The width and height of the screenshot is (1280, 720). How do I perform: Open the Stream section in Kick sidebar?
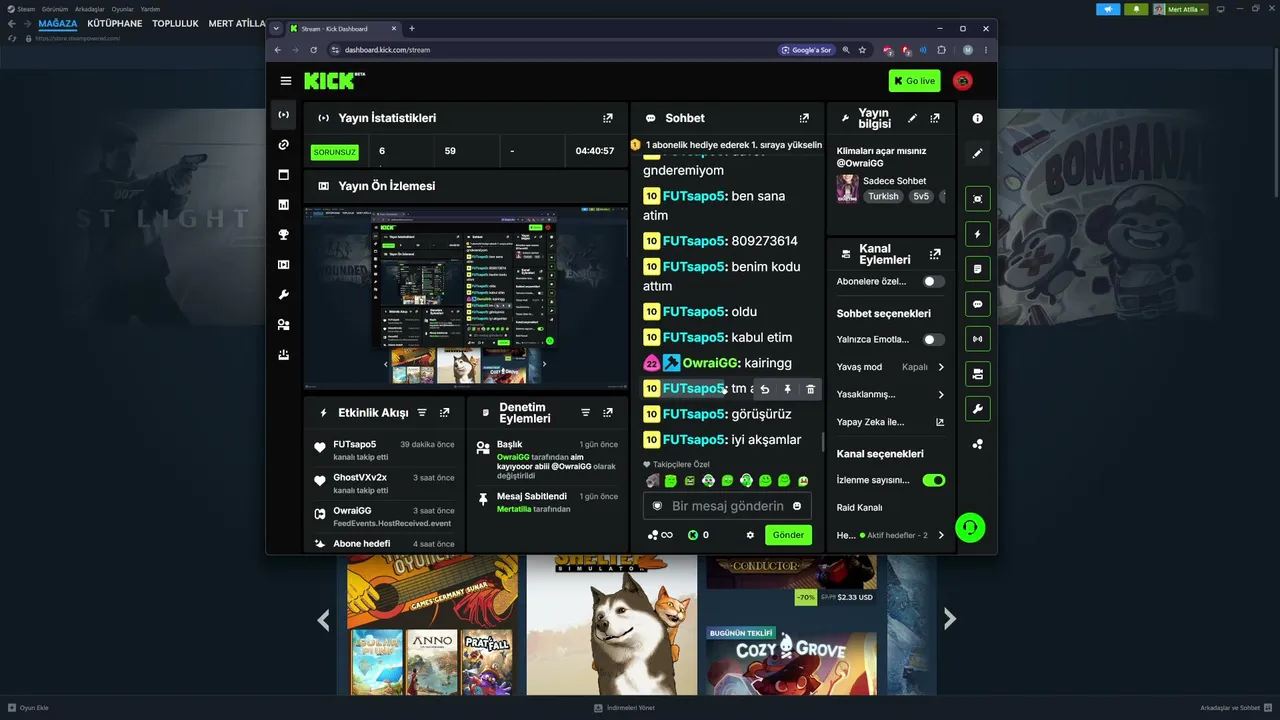click(284, 115)
